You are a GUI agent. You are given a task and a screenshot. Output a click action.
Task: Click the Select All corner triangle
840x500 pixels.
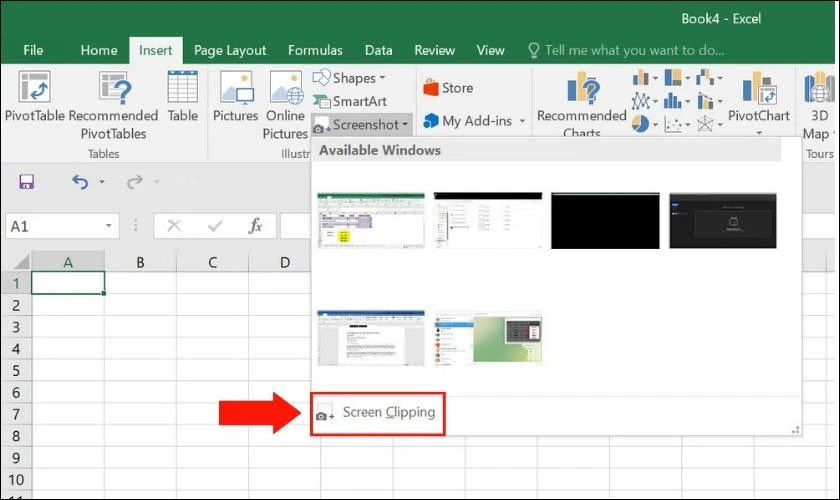21,262
